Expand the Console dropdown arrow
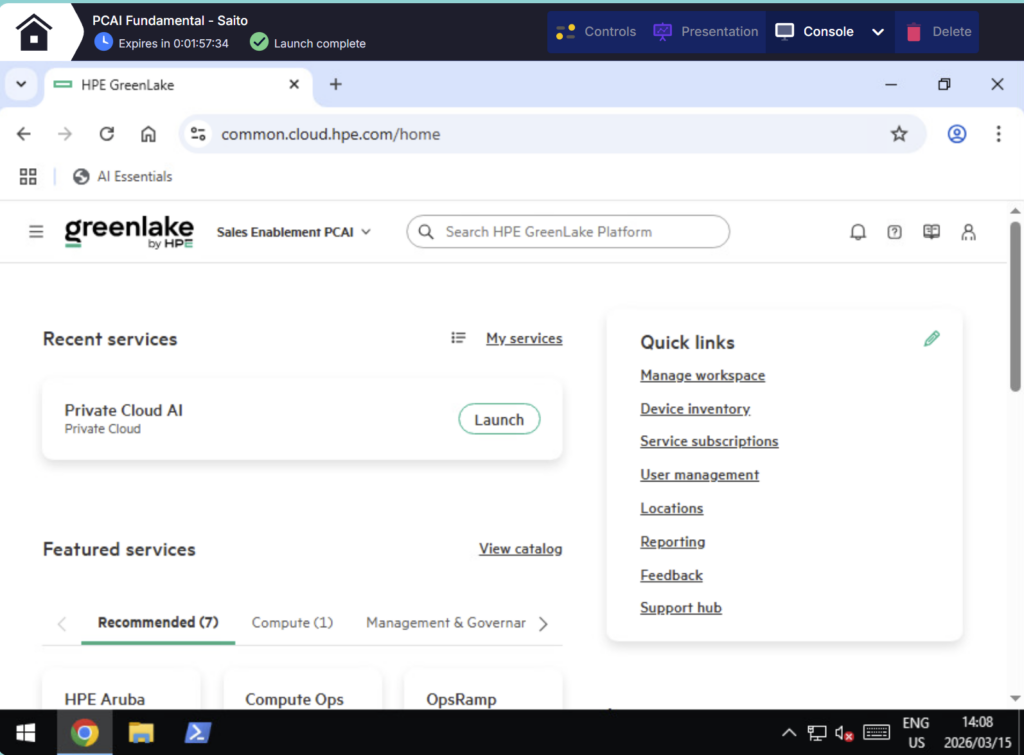Image resolution: width=1024 pixels, height=755 pixels. coord(878,32)
